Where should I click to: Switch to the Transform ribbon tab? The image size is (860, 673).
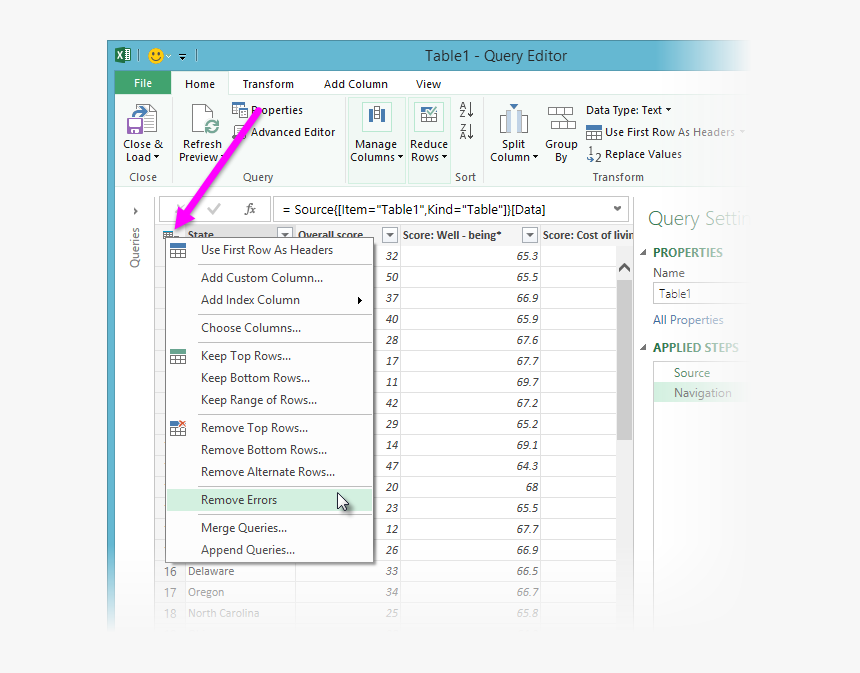(x=267, y=83)
